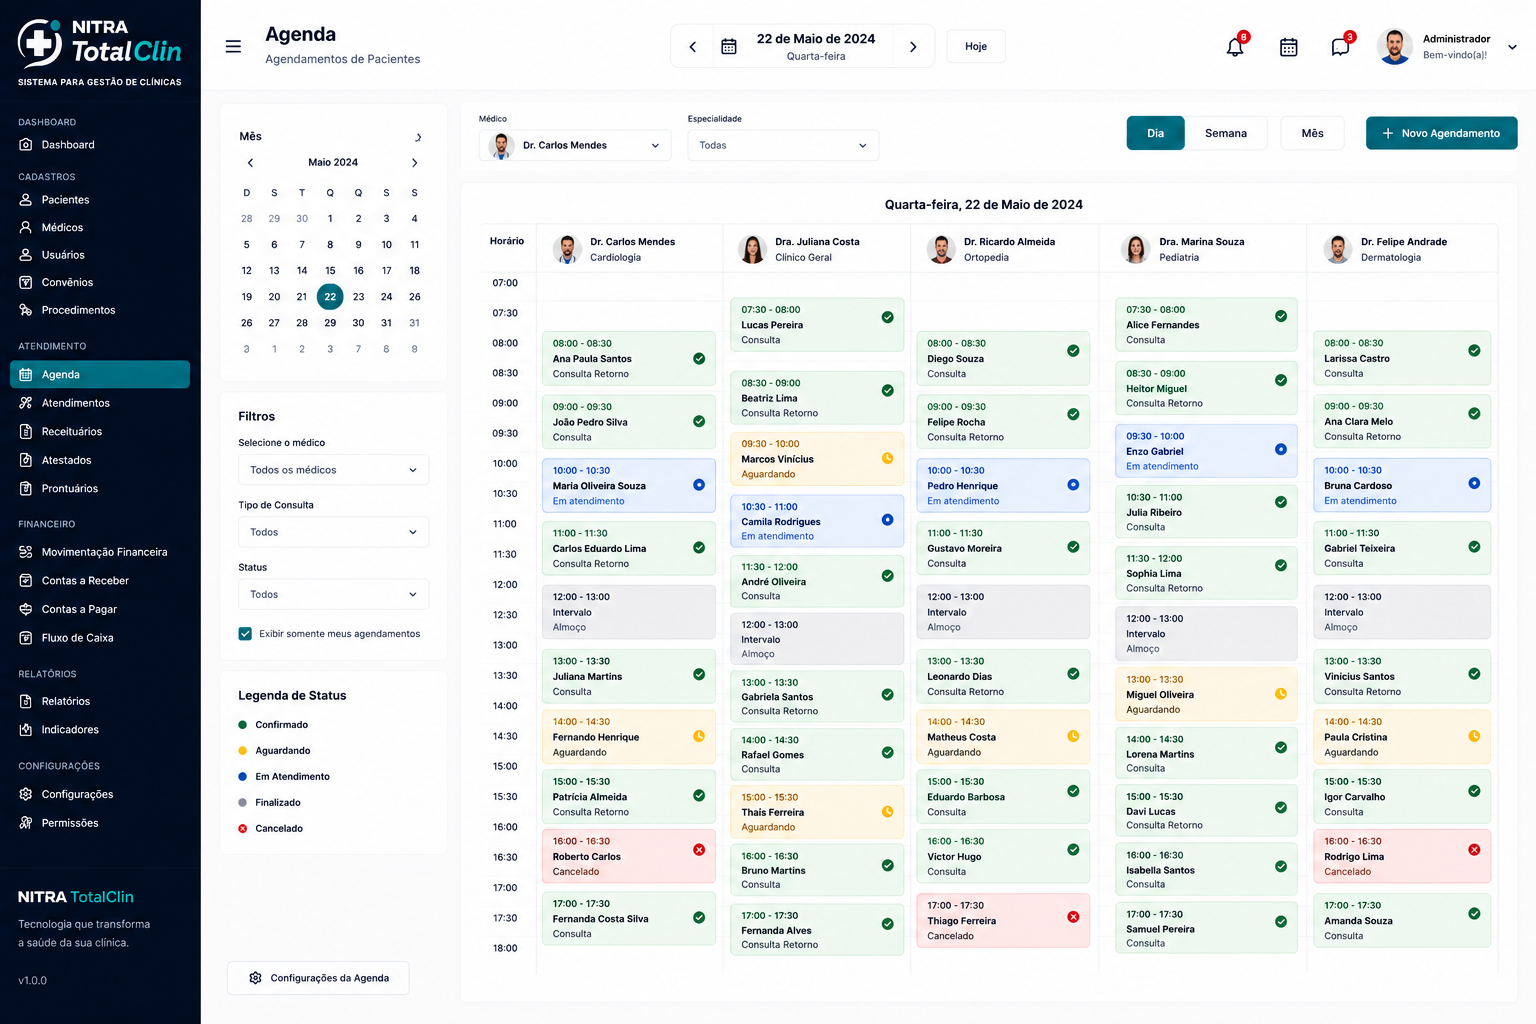Switch to Mês view tab

pos(1312,133)
